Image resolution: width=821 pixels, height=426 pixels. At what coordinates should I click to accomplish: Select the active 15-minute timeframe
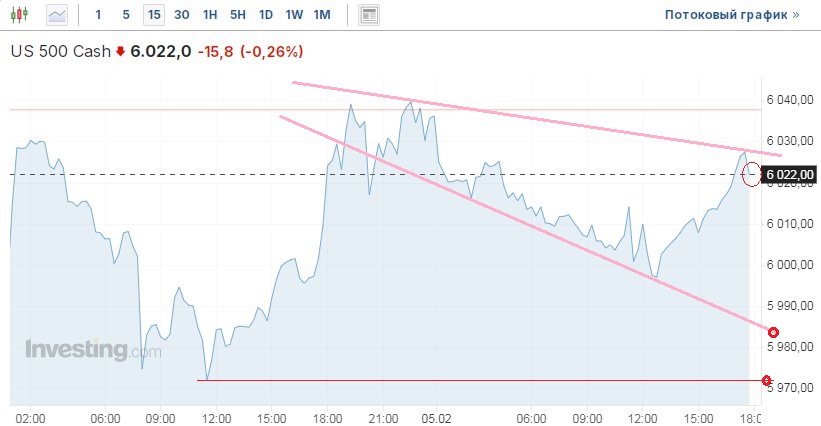pos(153,15)
